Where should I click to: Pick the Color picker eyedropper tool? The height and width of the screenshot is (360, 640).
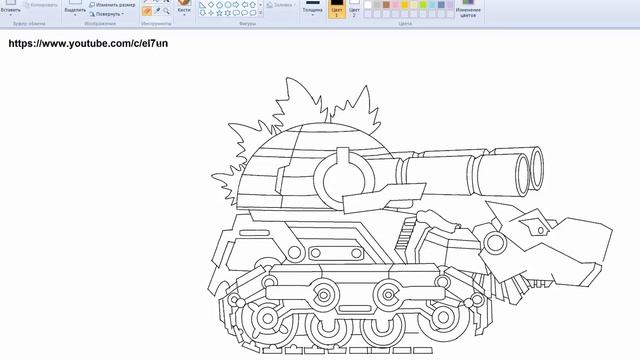click(157, 11)
